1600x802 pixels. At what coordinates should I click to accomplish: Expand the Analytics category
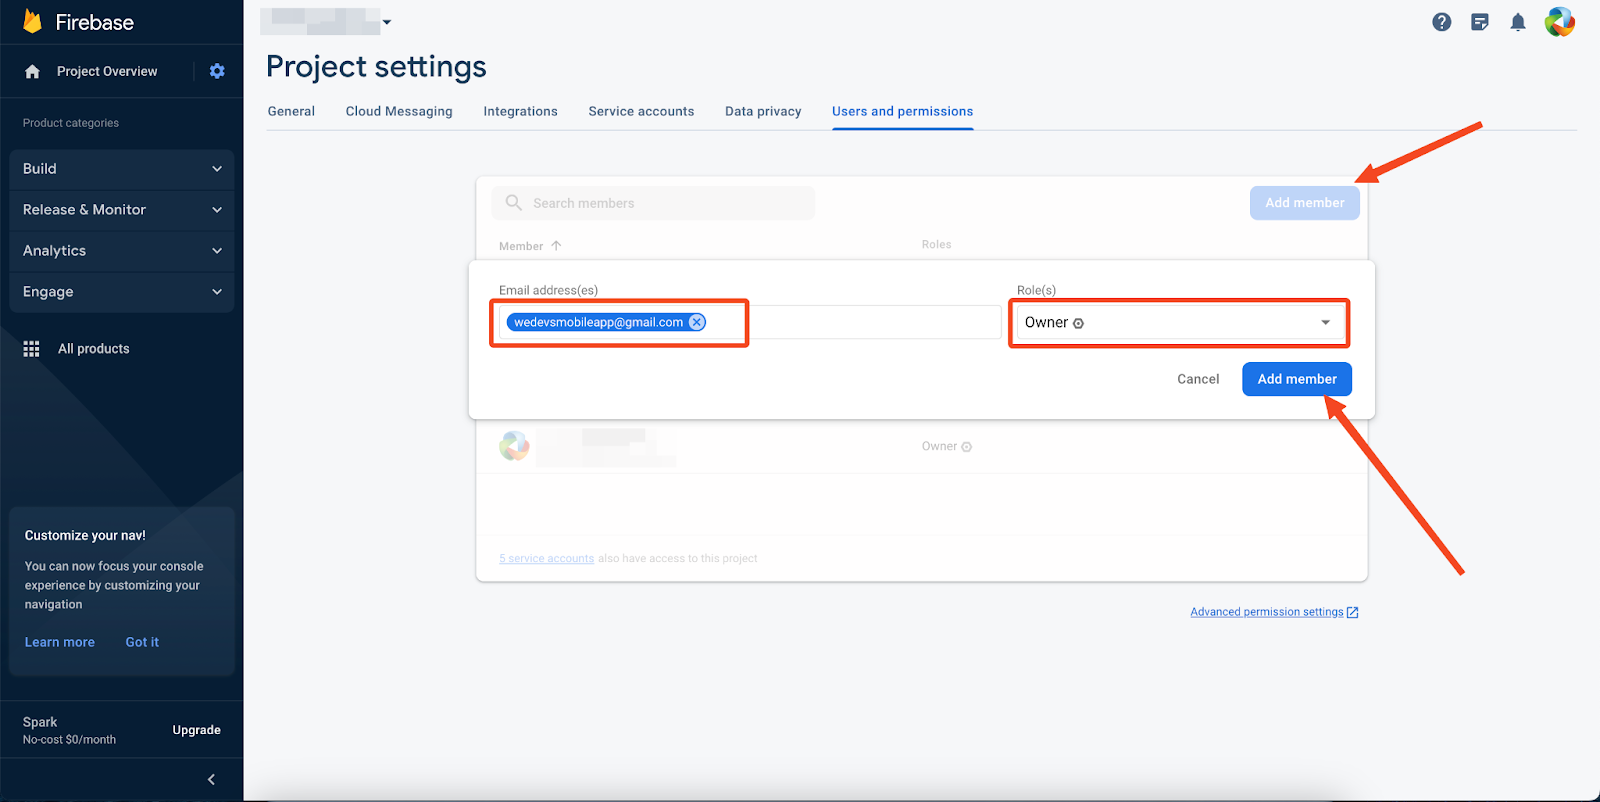coord(122,251)
